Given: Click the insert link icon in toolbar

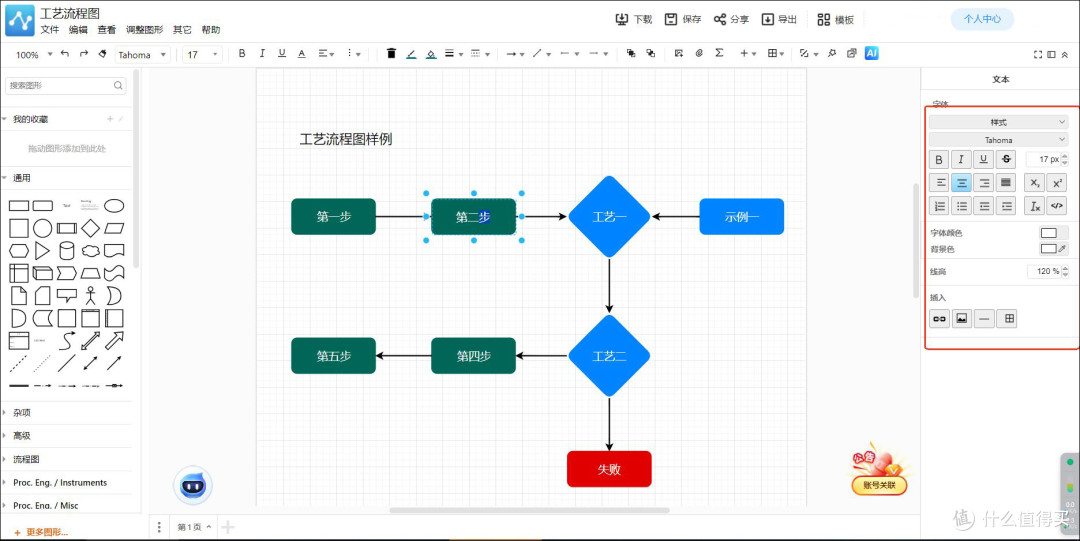Looking at the screenshot, I should 699,53.
